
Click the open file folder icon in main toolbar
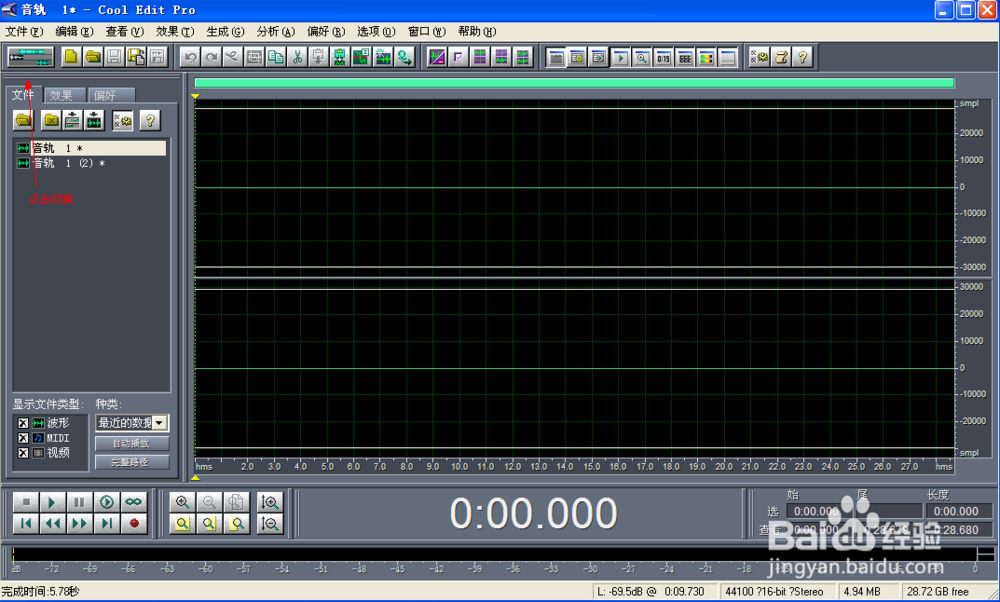(x=93, y=57)
